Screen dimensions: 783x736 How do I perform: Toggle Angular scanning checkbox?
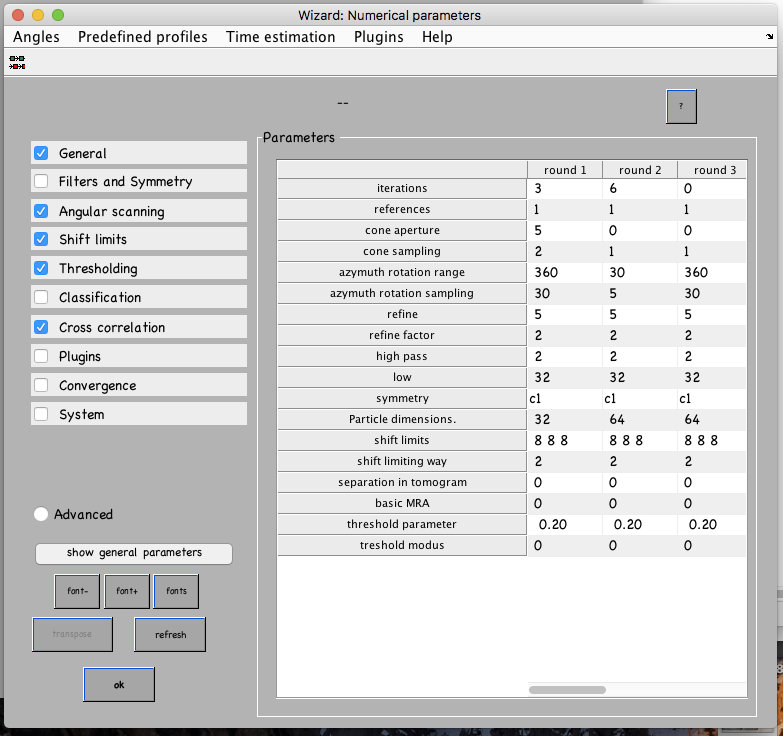pos(41,211)
